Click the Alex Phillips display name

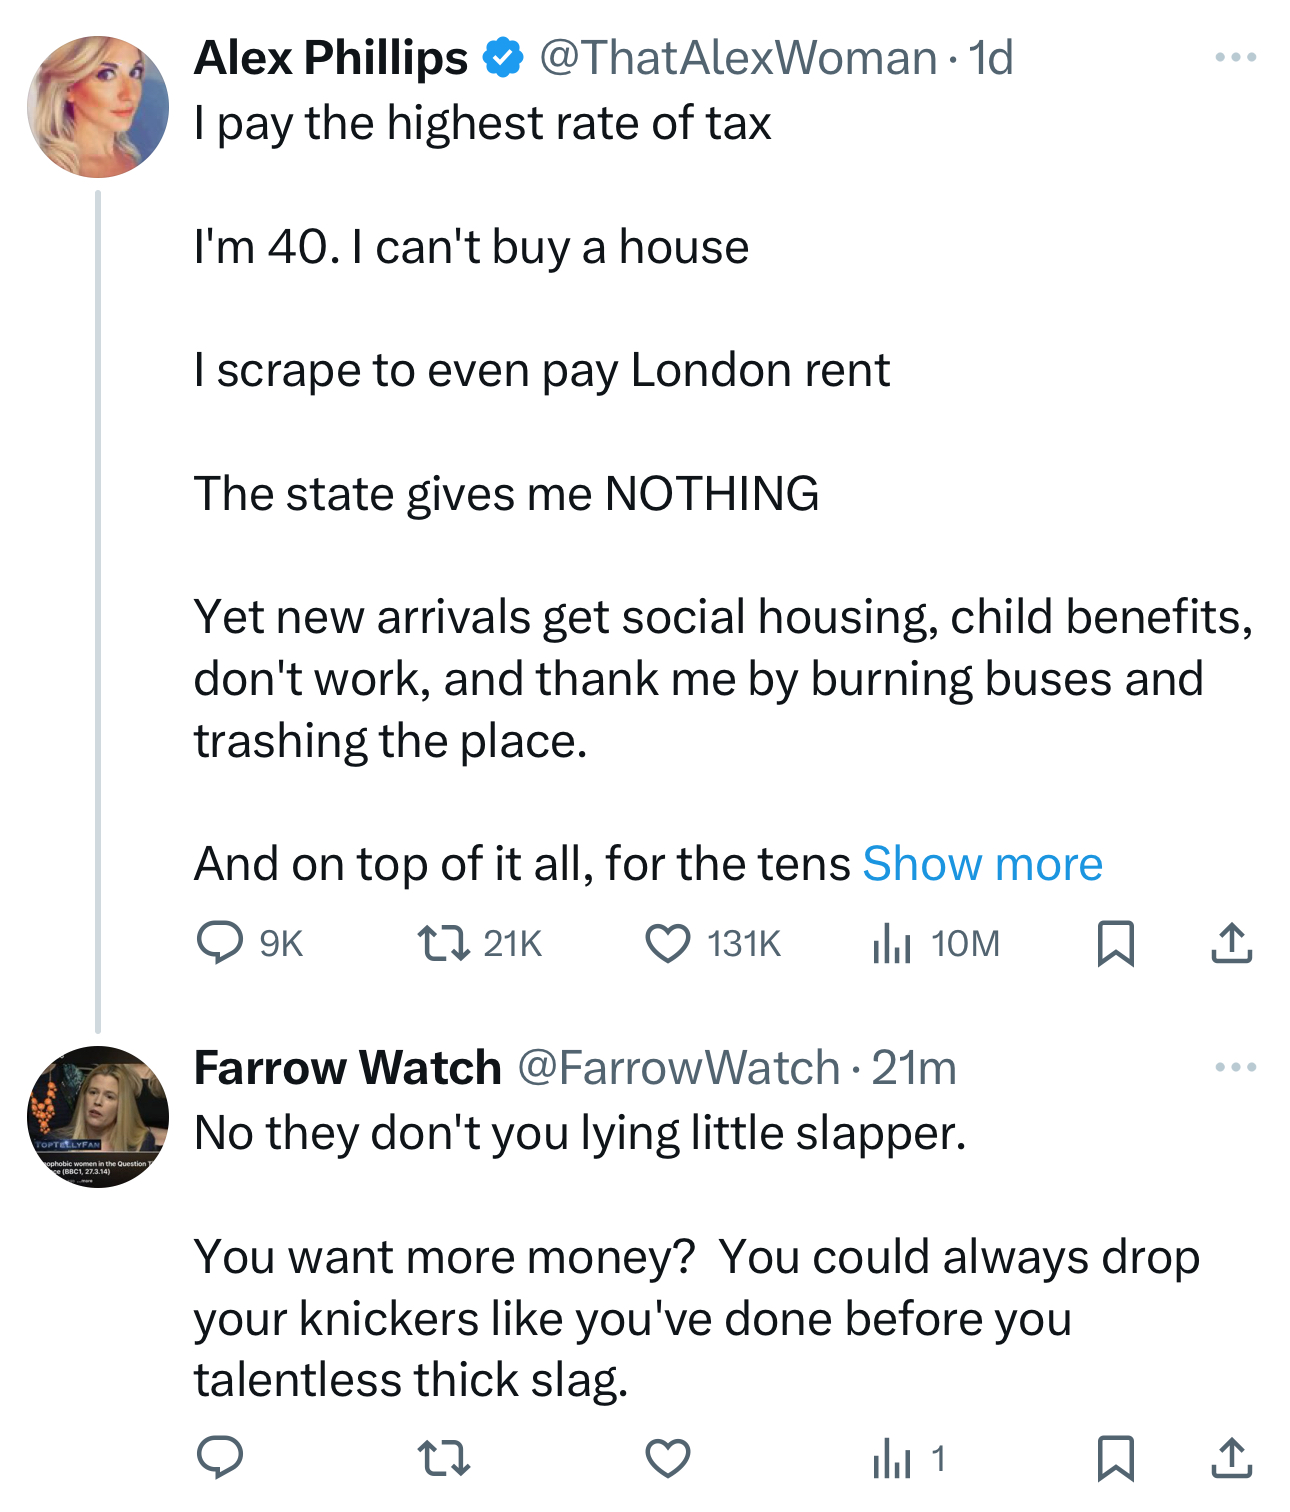(331, 58)
